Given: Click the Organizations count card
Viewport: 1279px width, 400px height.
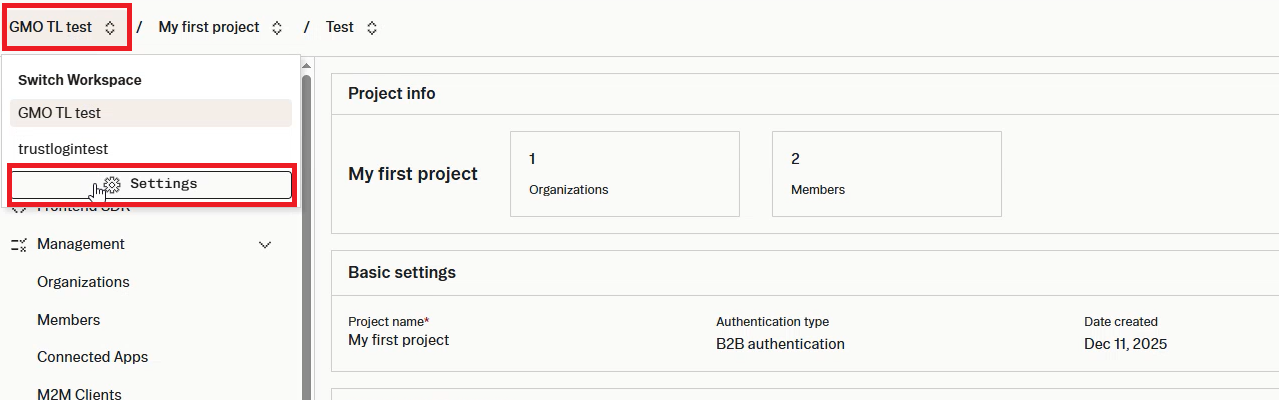Looking at the screenshot, I should 625,174.
